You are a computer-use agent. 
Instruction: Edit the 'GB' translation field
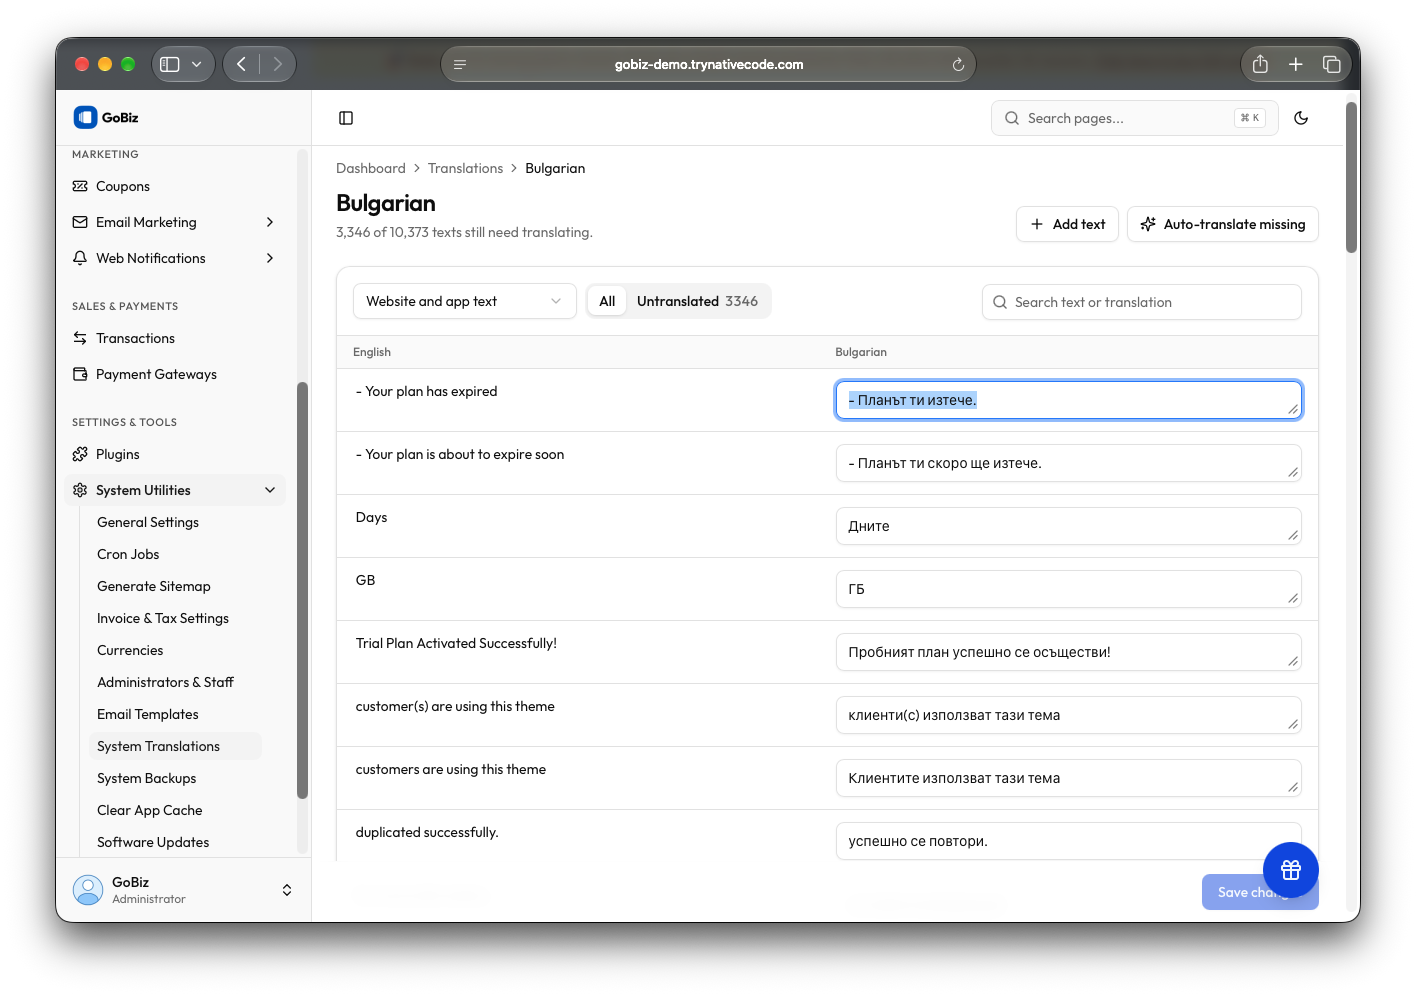[x=1068, y=589]
